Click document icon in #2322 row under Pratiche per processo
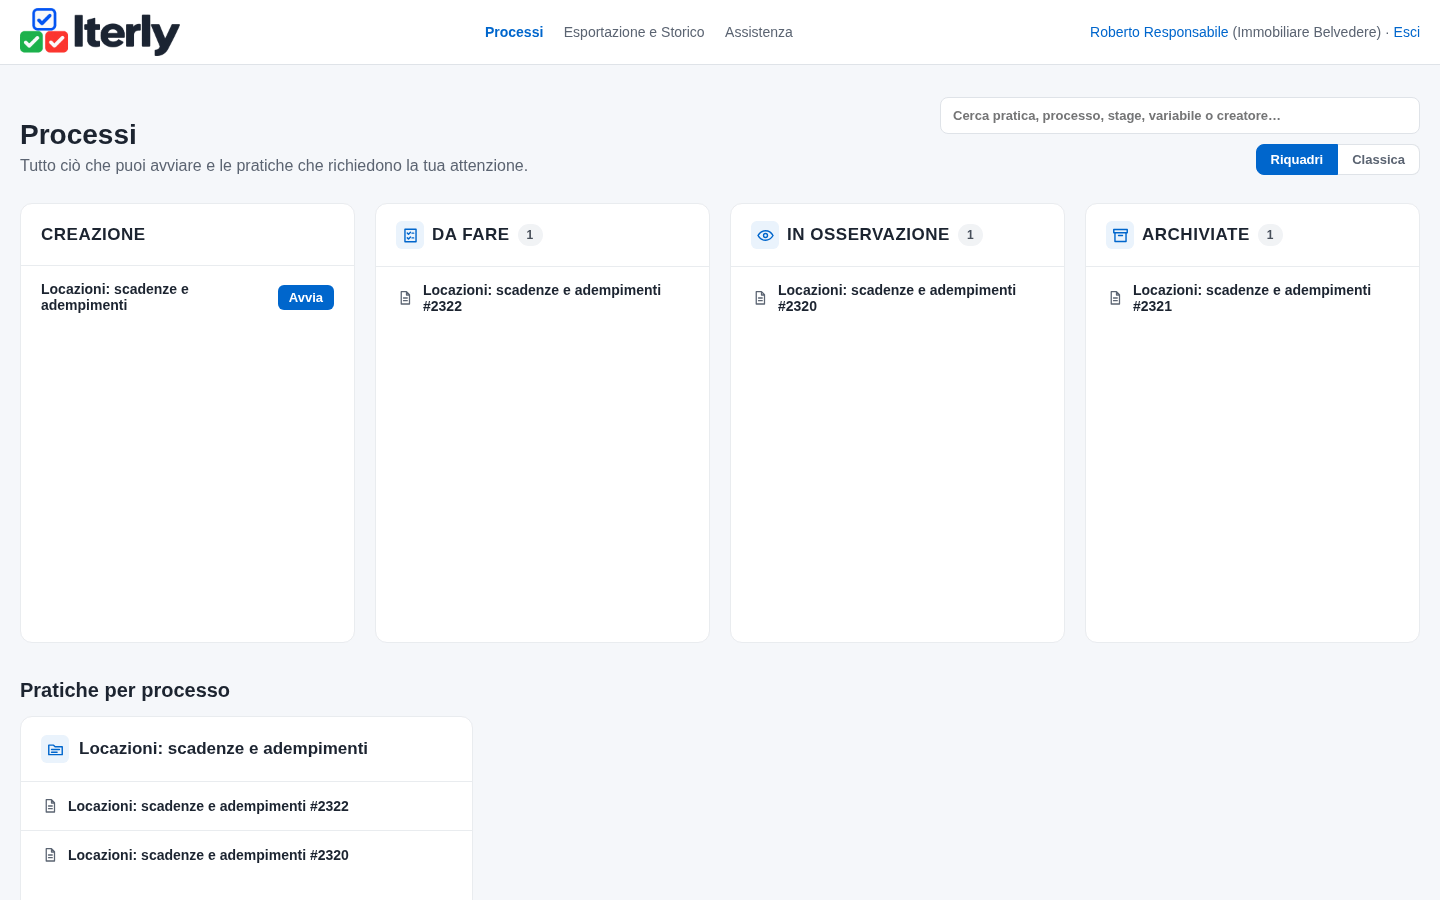The width and height of the screenshot is (1440, 900). (50, 806)
